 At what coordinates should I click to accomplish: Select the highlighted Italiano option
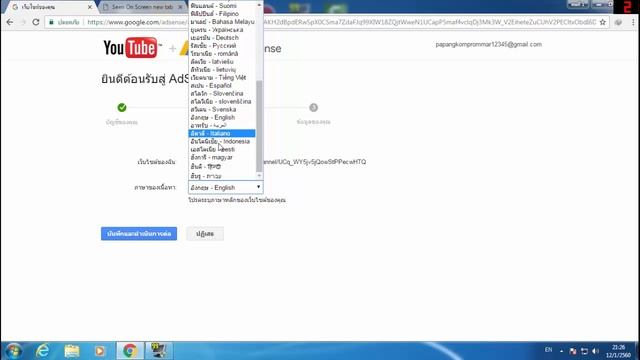222,133
